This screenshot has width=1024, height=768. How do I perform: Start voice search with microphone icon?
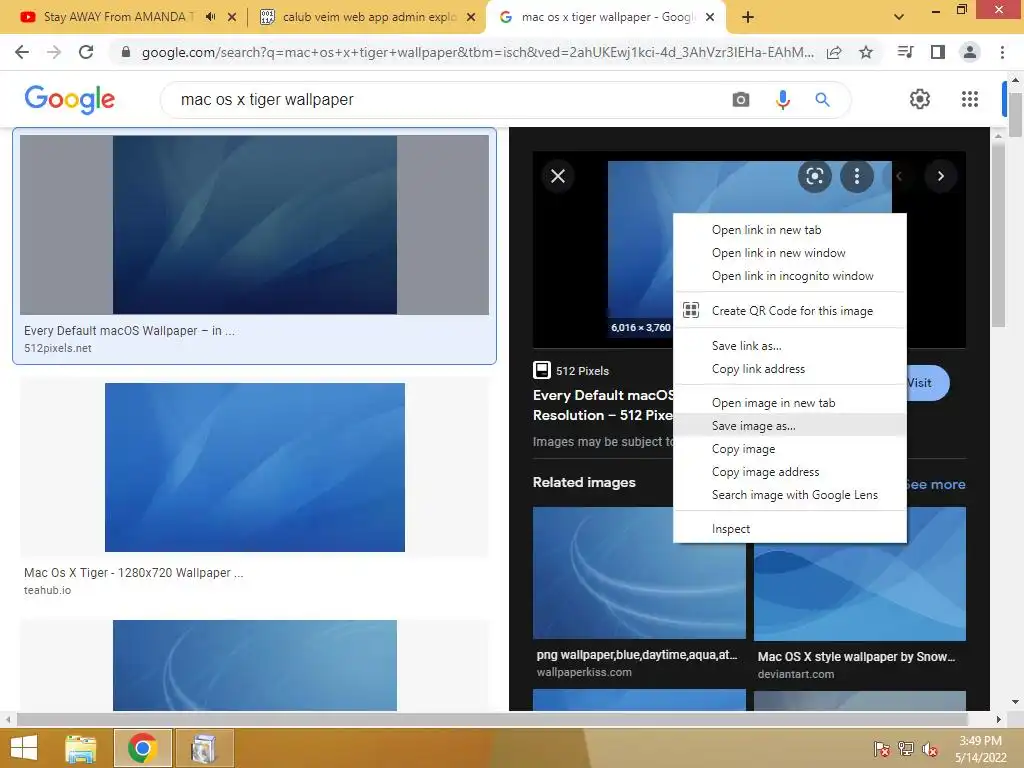click(x=782, y=99)
